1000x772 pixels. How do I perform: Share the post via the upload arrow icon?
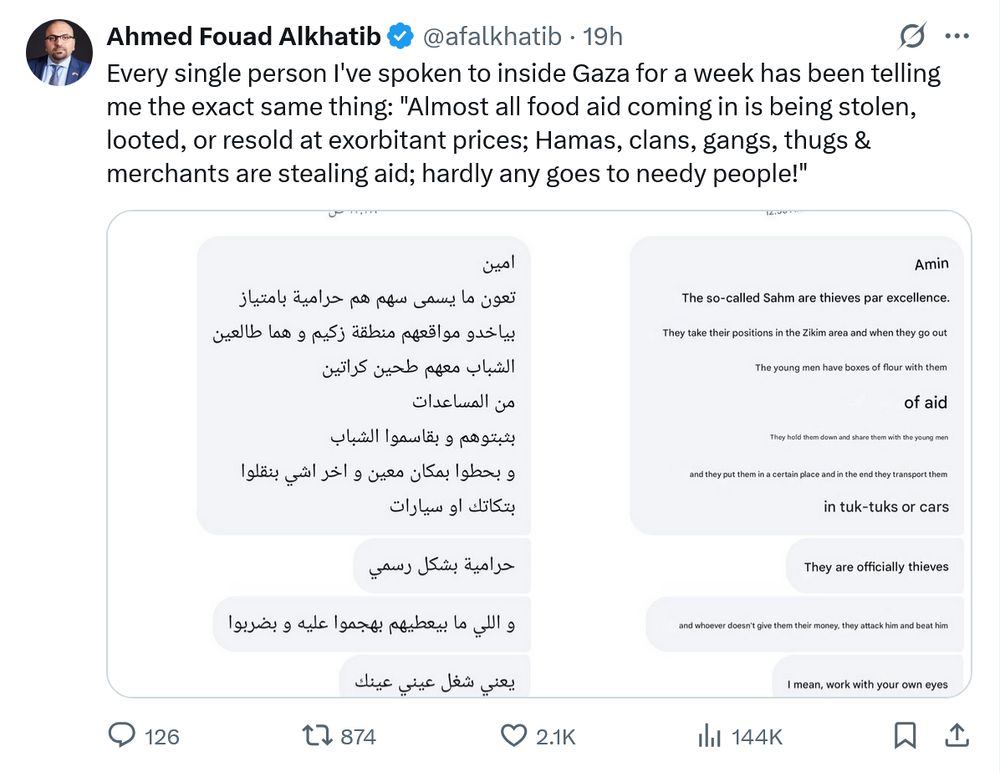956,736
